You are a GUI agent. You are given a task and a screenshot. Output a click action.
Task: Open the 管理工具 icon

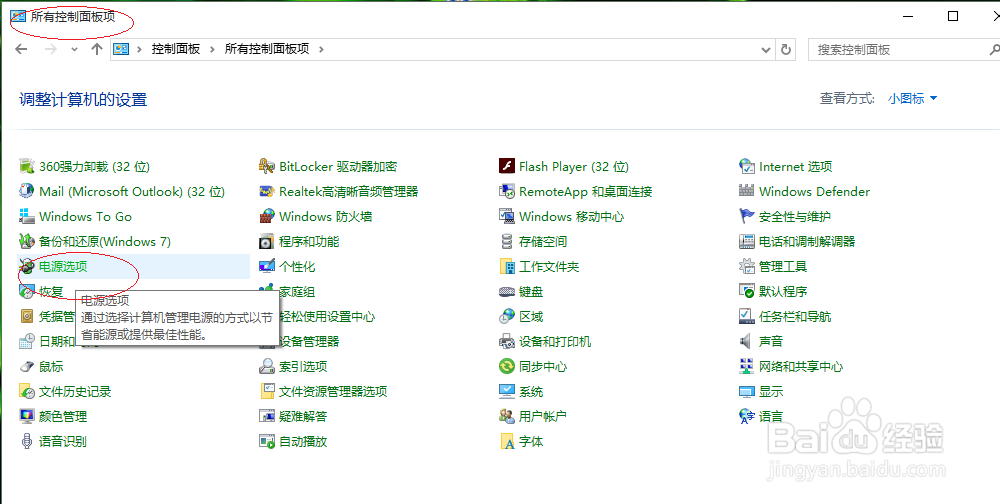(x=746, y=267)
